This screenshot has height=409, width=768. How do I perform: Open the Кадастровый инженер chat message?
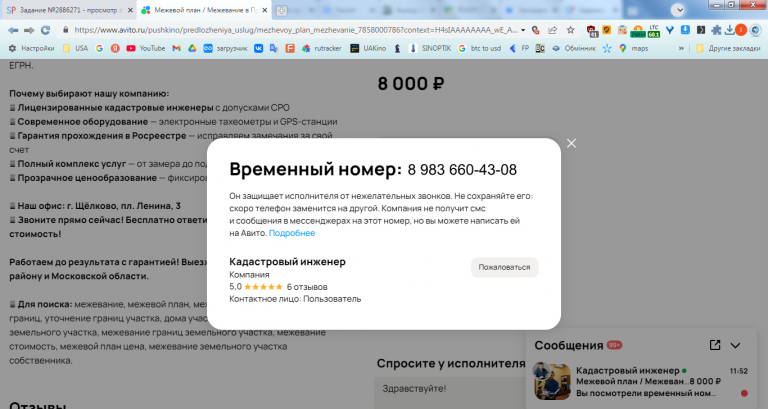(641, 382)
